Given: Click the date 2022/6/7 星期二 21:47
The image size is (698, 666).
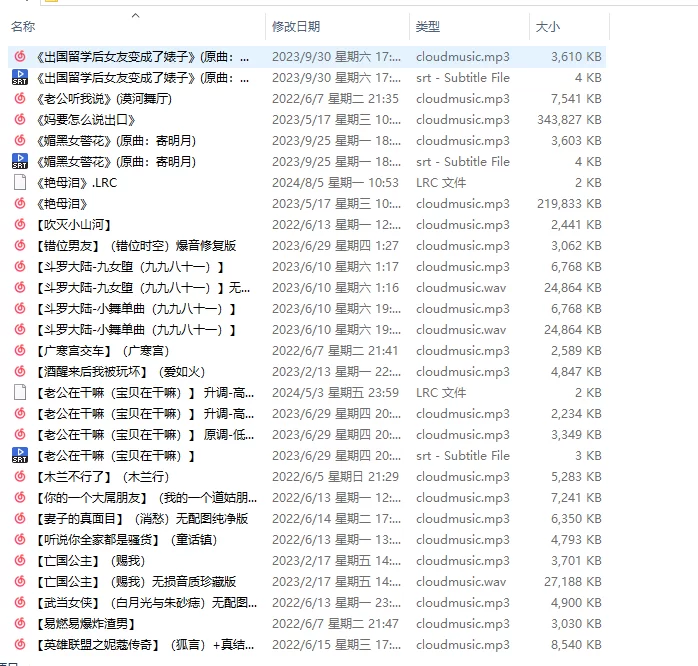Looking at the screenshot, I should [x=335, y=623].
